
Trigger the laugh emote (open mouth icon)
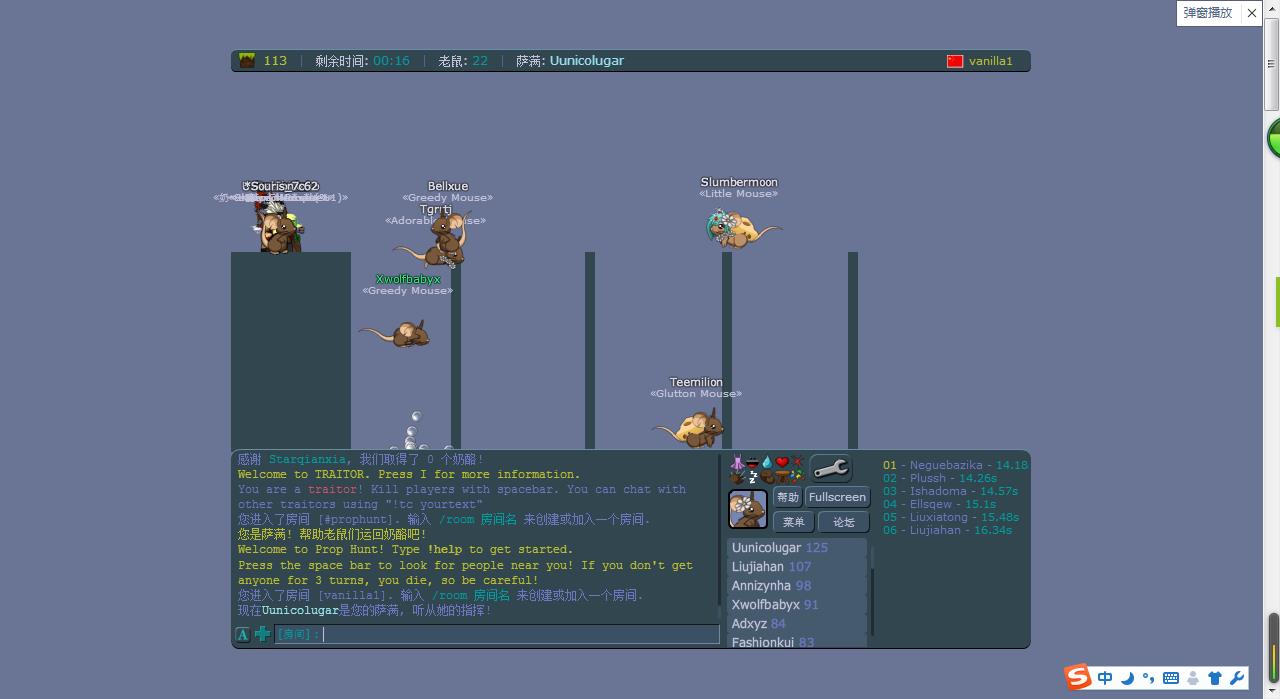coord(752,463)
